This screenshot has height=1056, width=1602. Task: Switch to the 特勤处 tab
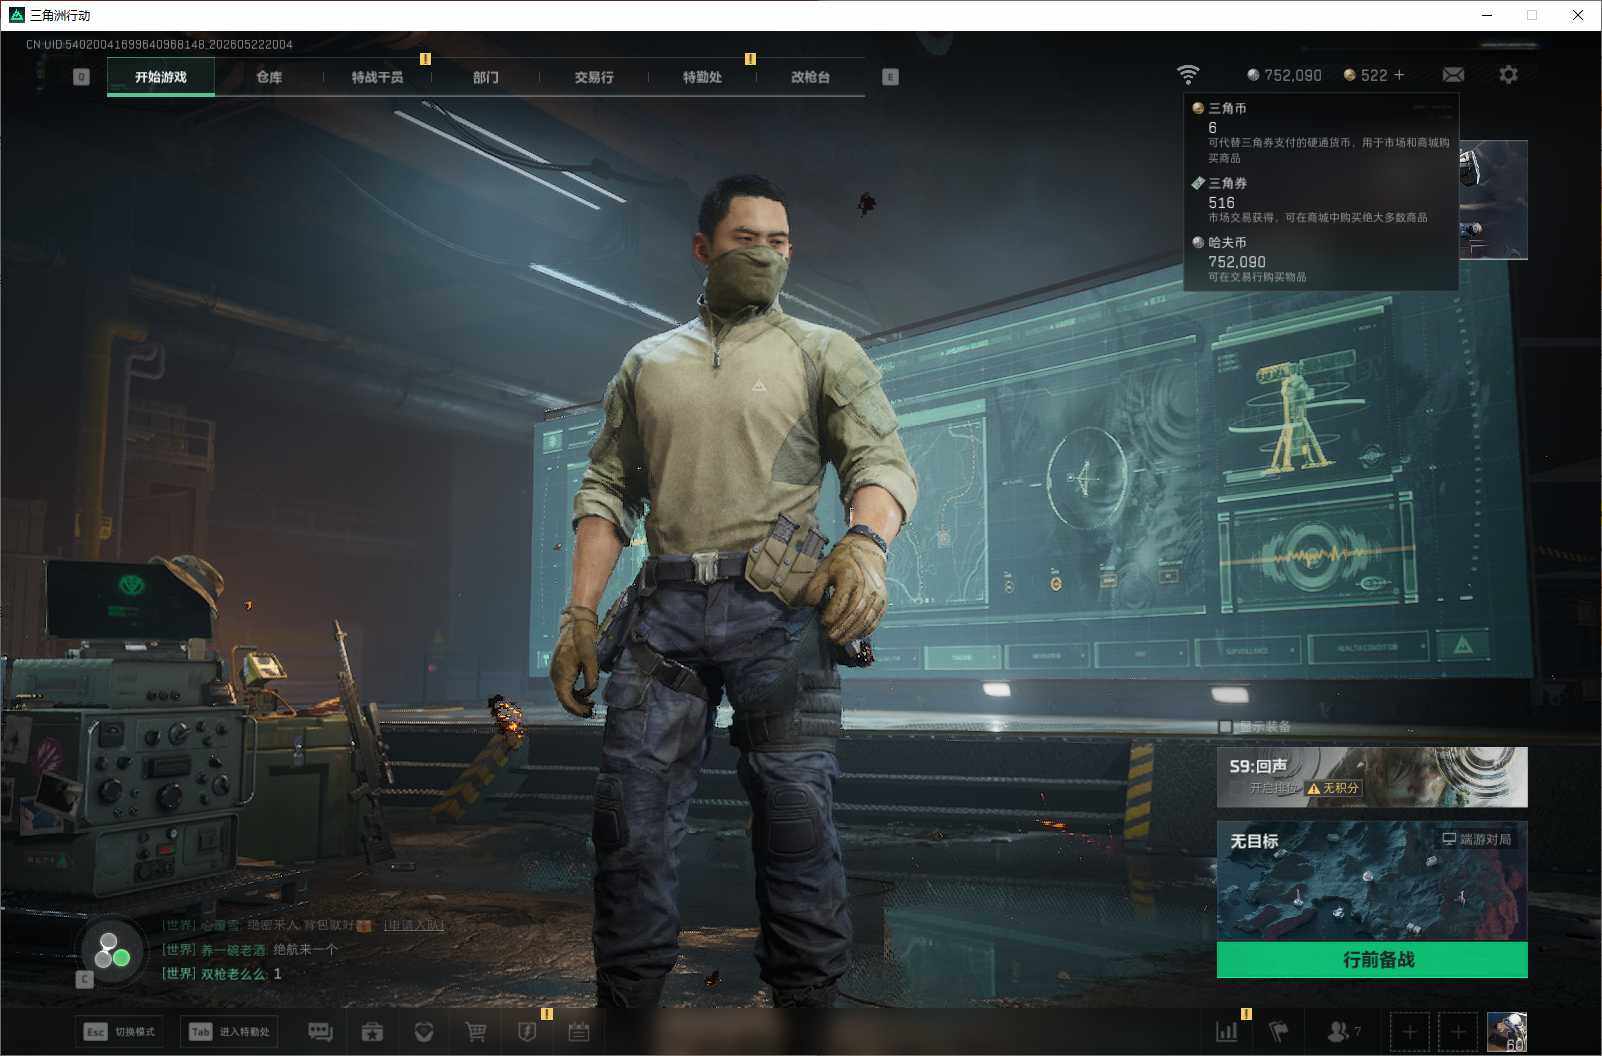pyautogui.click(x=702, y=77)
